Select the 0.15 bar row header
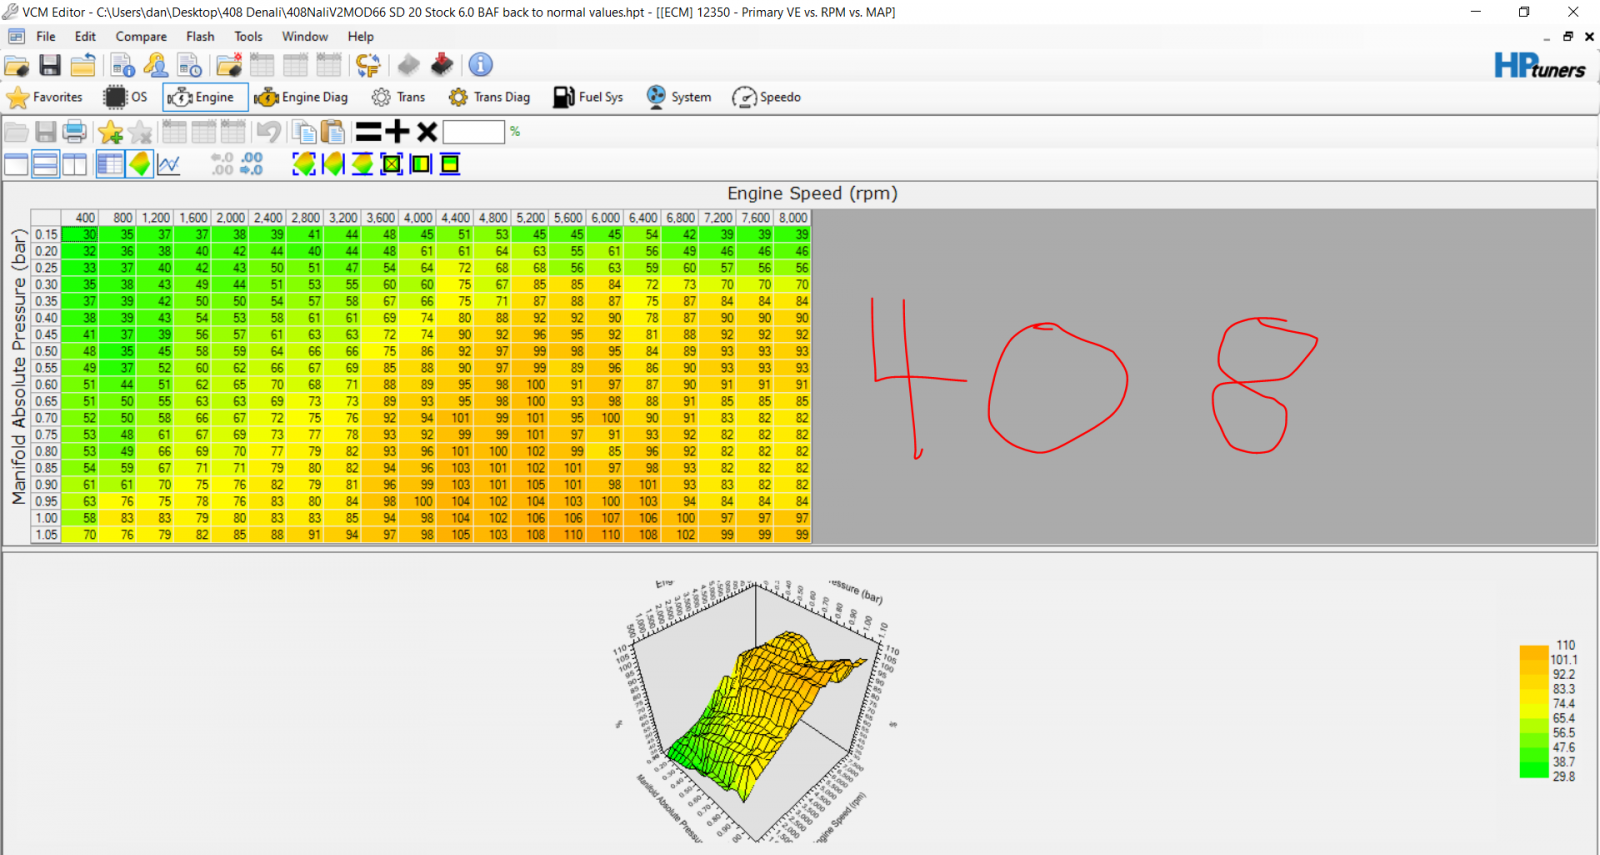 point(46,235)
